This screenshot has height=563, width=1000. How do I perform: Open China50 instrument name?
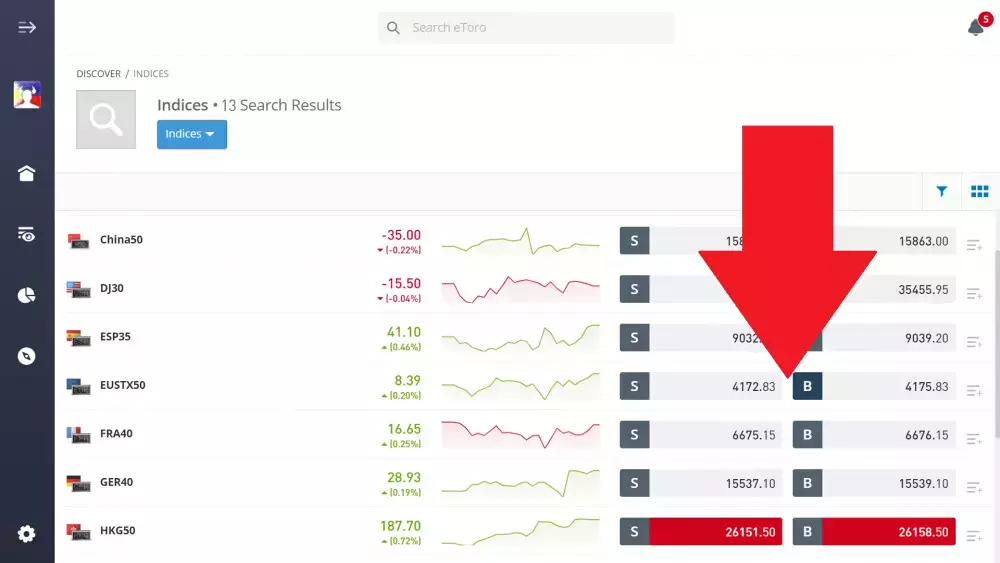(x=121, y=240)
